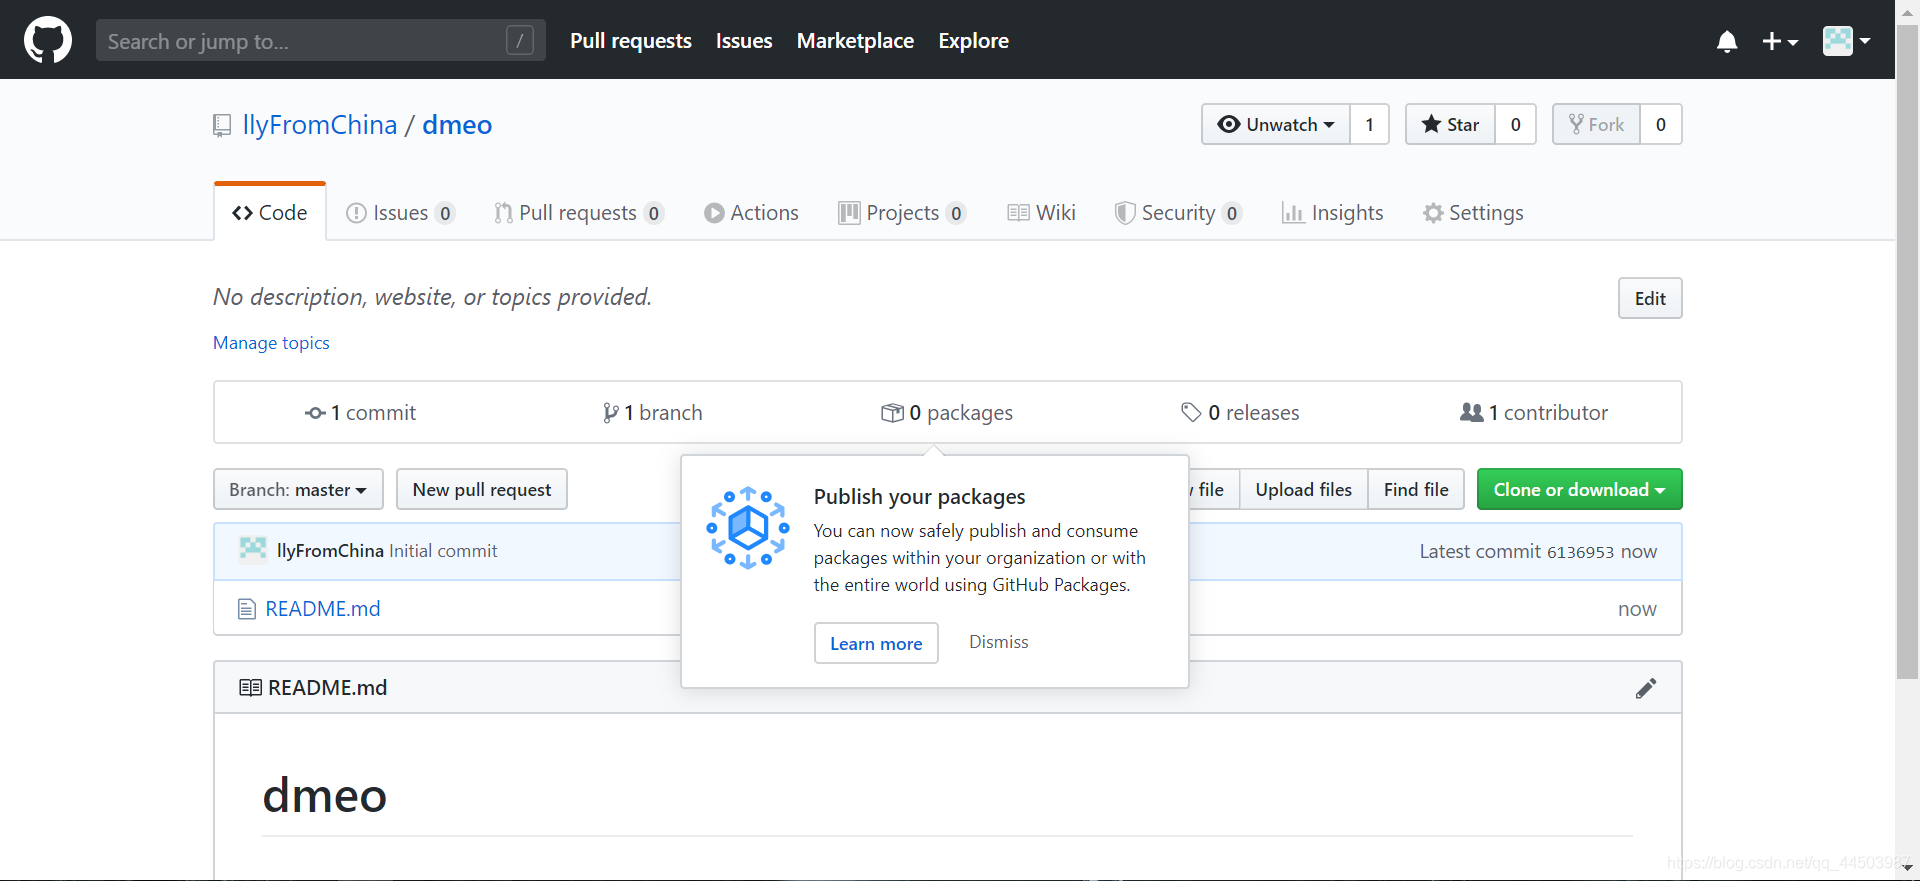Open the plus create-new menu

pyautogui.click(x=1779, y=41)
